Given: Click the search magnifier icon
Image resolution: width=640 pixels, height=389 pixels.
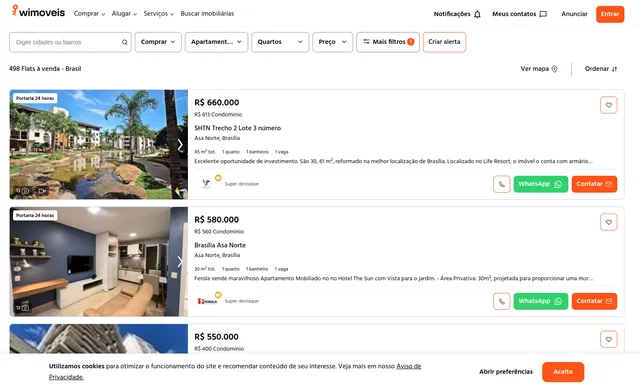Looking at the screenshot, I should [x=124, y=42].
